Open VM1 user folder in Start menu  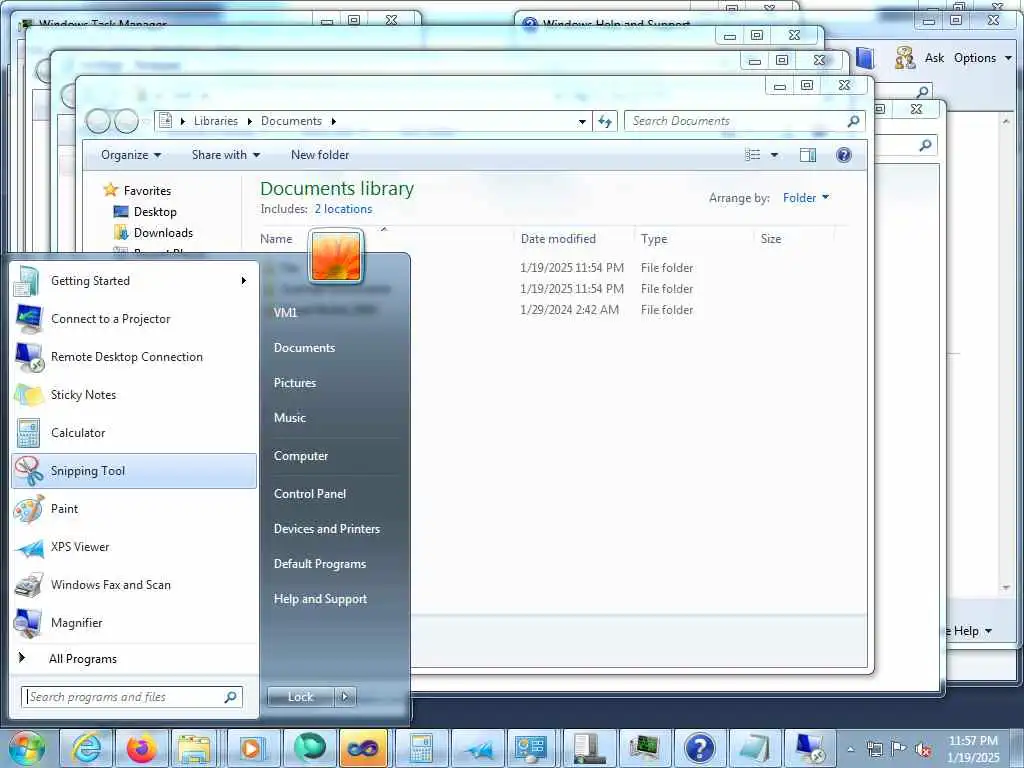[285, 312]
